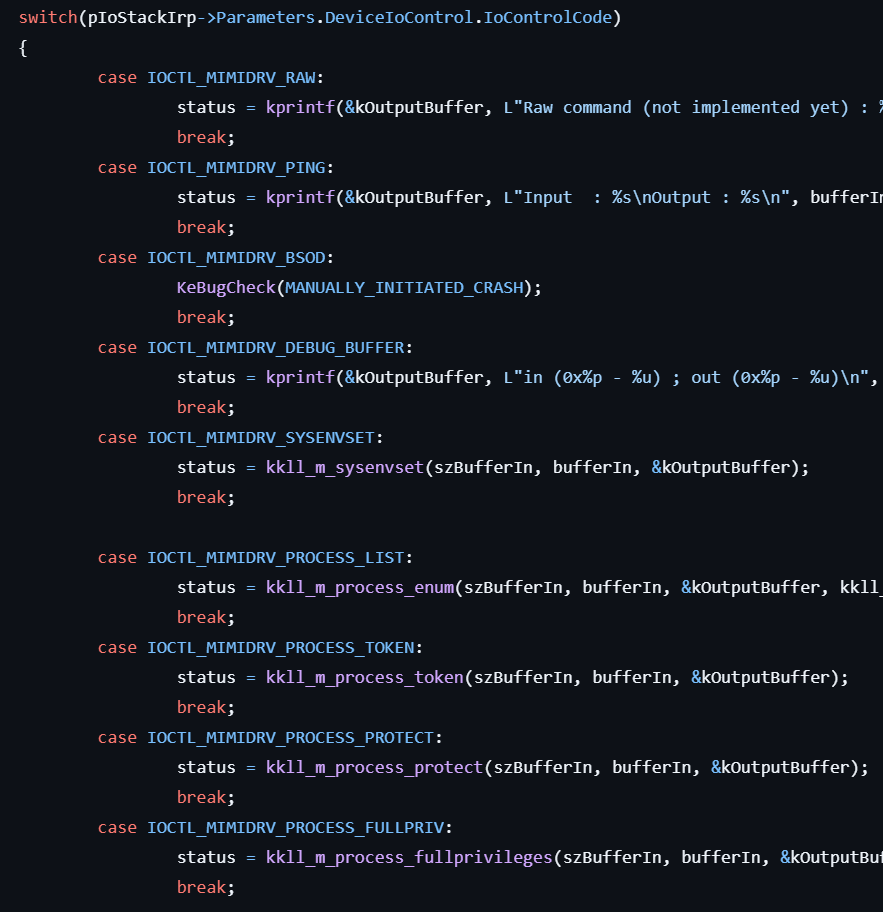Select IOCTL_MIMIDRV_PROCESS_LIST case label
This screenshot has width=883, height=912.
(x=276, y=558)
